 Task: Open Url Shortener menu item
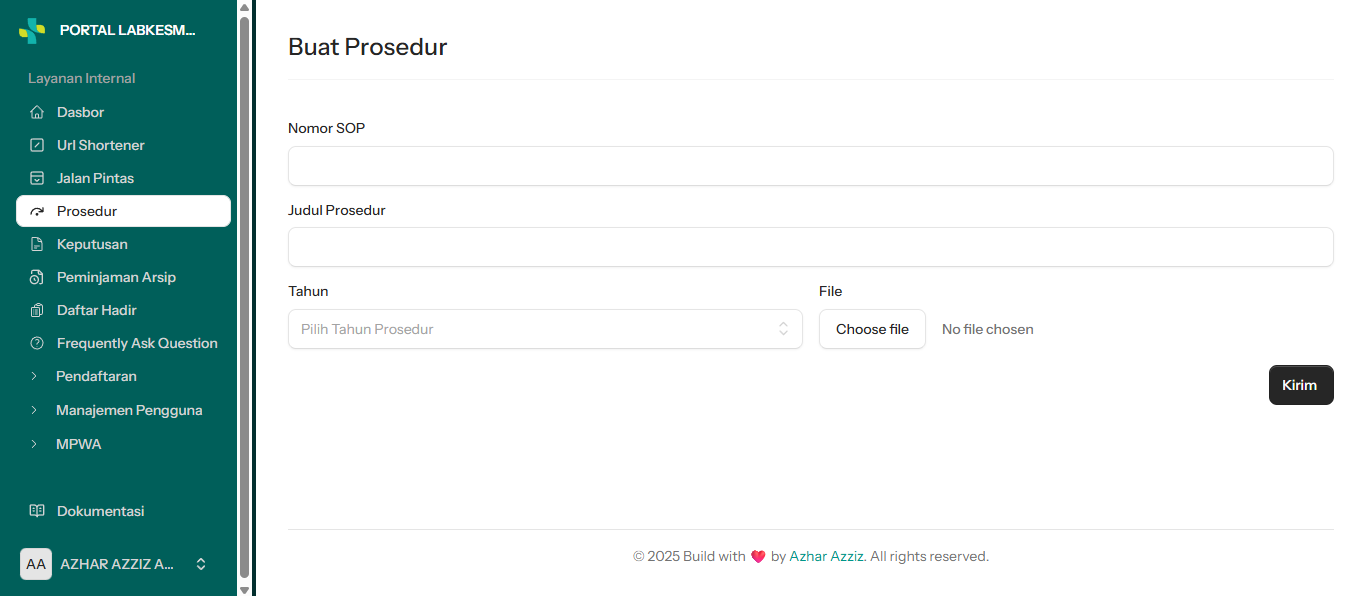[123, 145]
